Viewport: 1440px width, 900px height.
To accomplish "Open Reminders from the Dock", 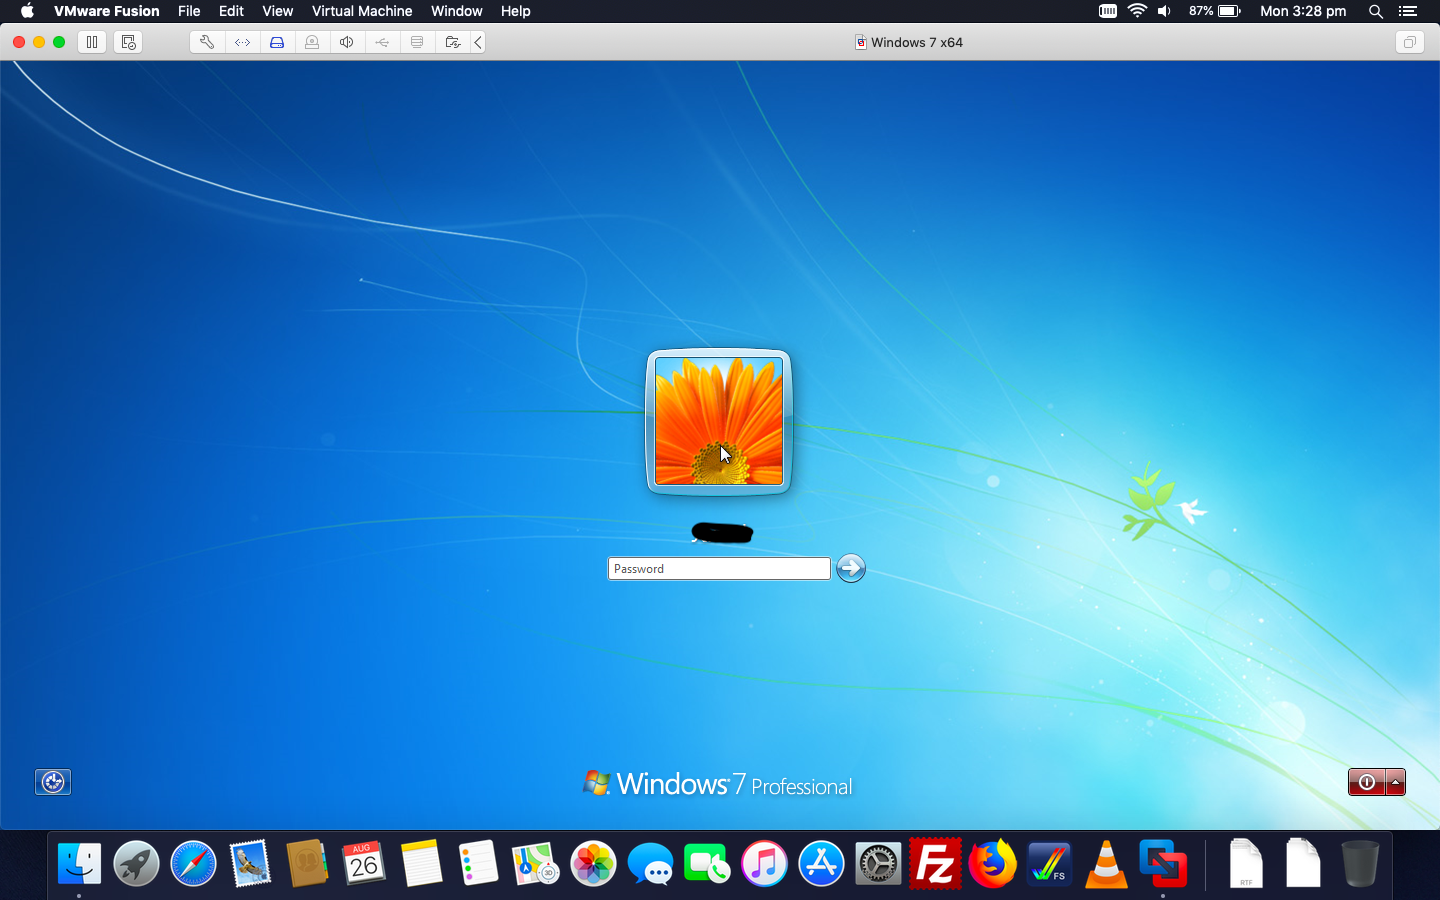I will (478, 863).
